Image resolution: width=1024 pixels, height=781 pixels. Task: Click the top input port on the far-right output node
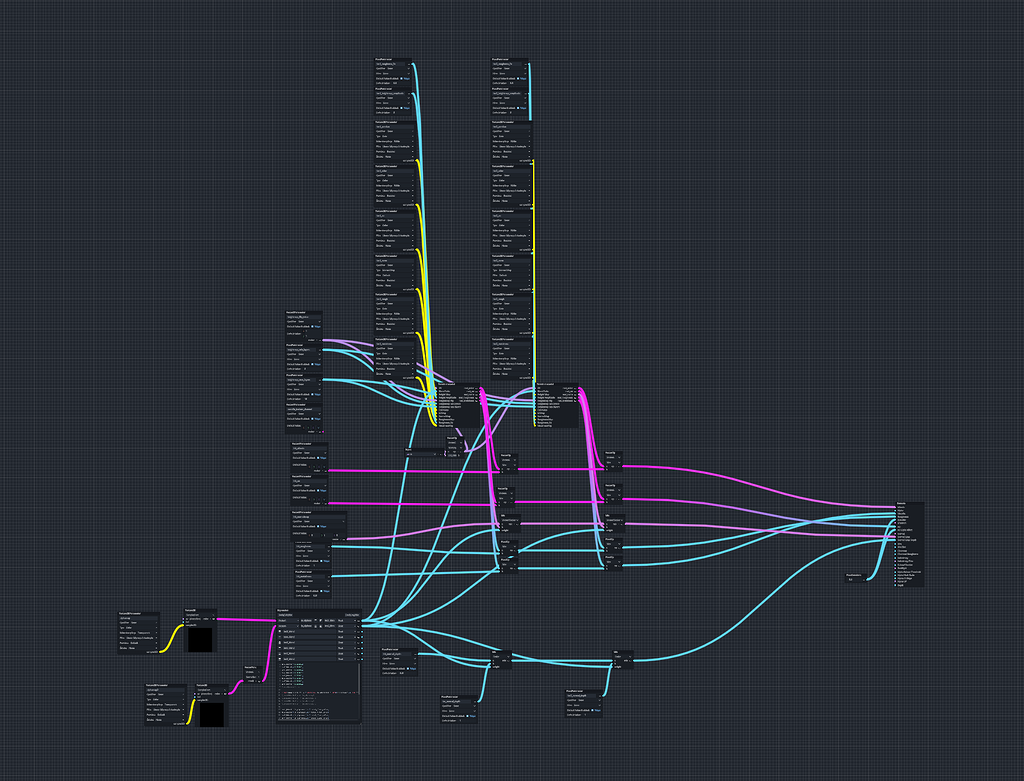coord(894,508)
